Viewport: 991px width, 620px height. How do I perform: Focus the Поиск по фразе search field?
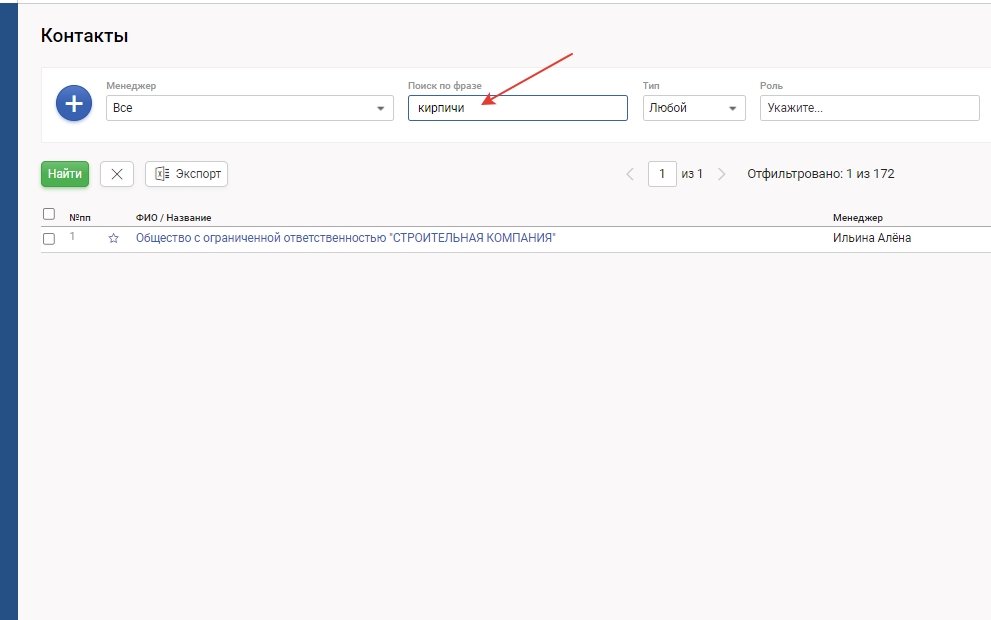point(517,108)
